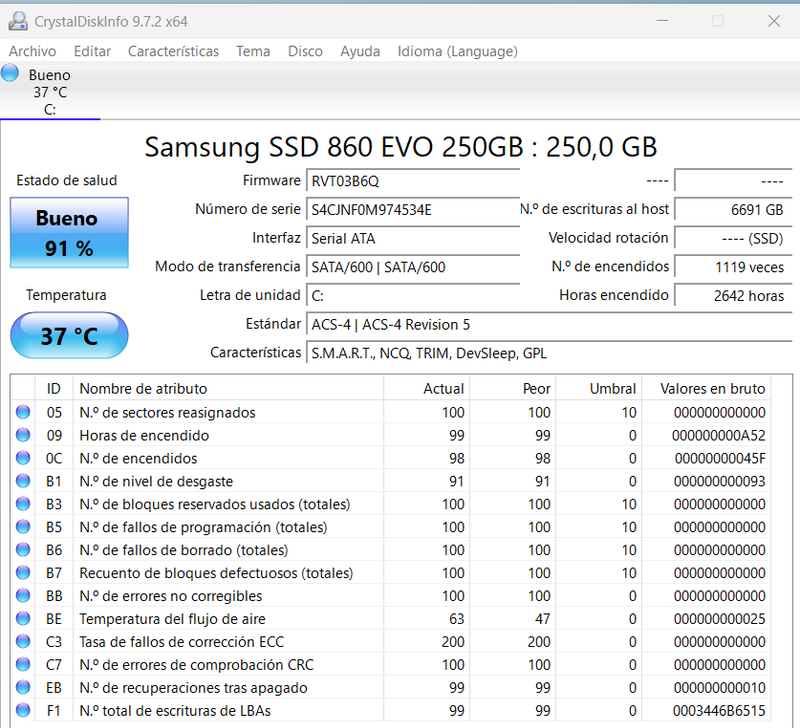Click the Peor column header

tap(513, 388)
